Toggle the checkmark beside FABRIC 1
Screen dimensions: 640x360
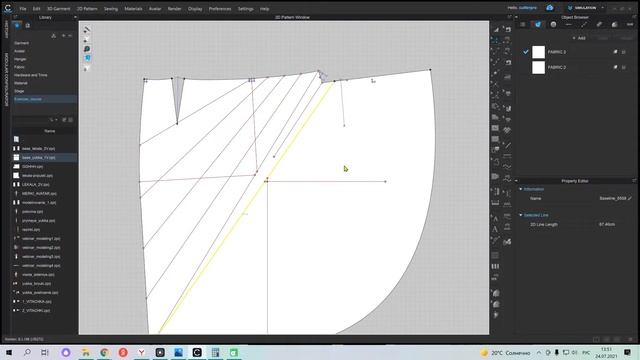click(525, 52)
